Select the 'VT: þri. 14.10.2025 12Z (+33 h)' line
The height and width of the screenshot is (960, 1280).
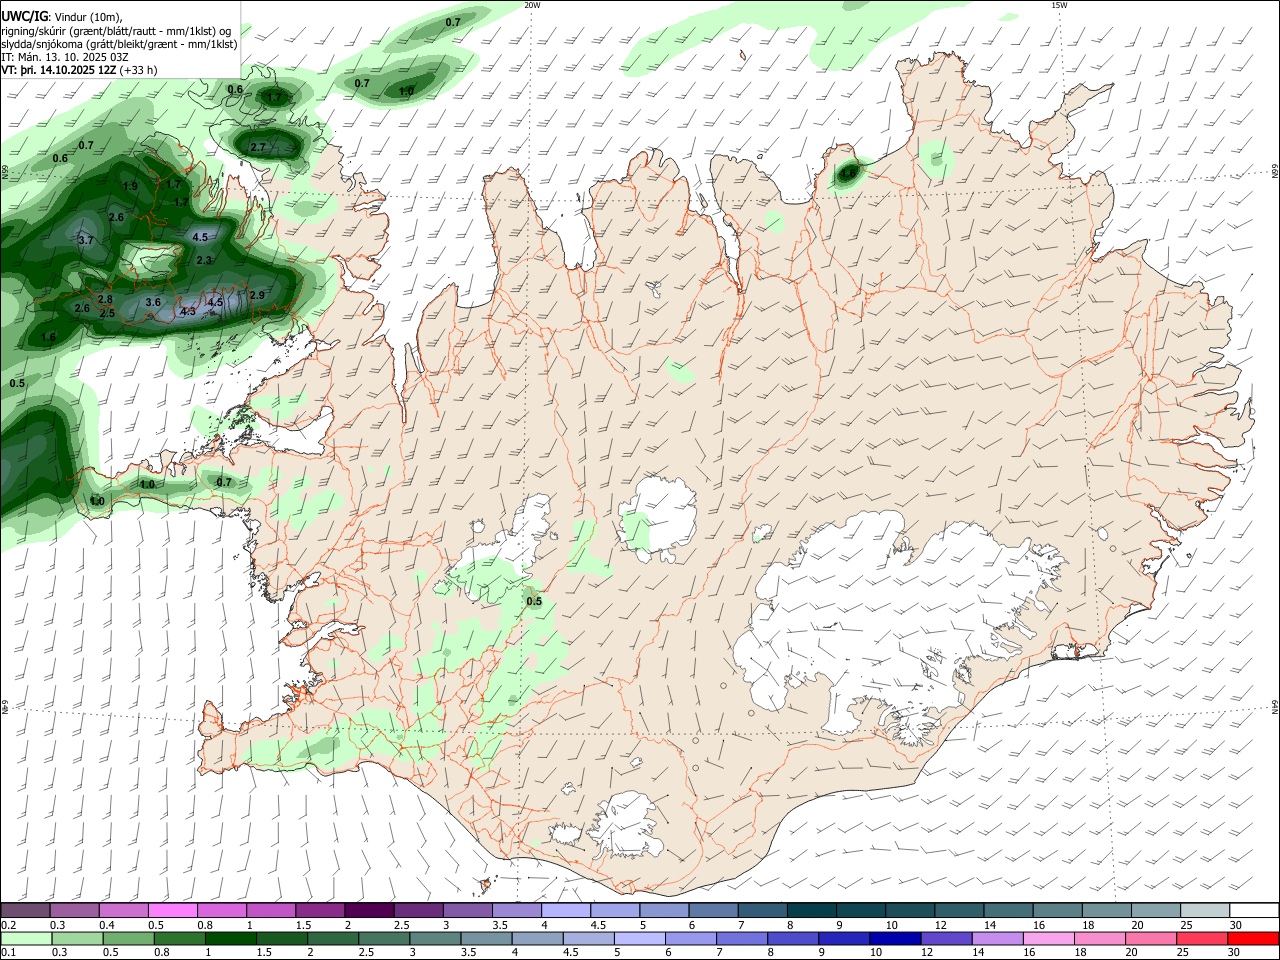click(79, 70)
